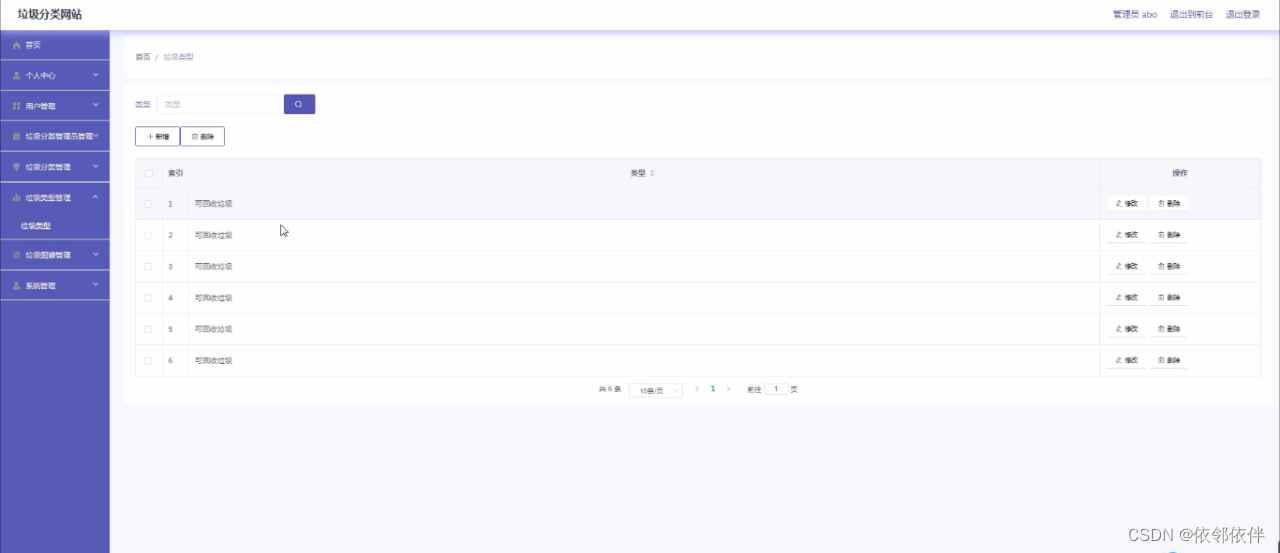Image resolution: width=1280 pixels, height=553 pixels.
Task: Go to previous page with left arrow
Action: point(697,389)
